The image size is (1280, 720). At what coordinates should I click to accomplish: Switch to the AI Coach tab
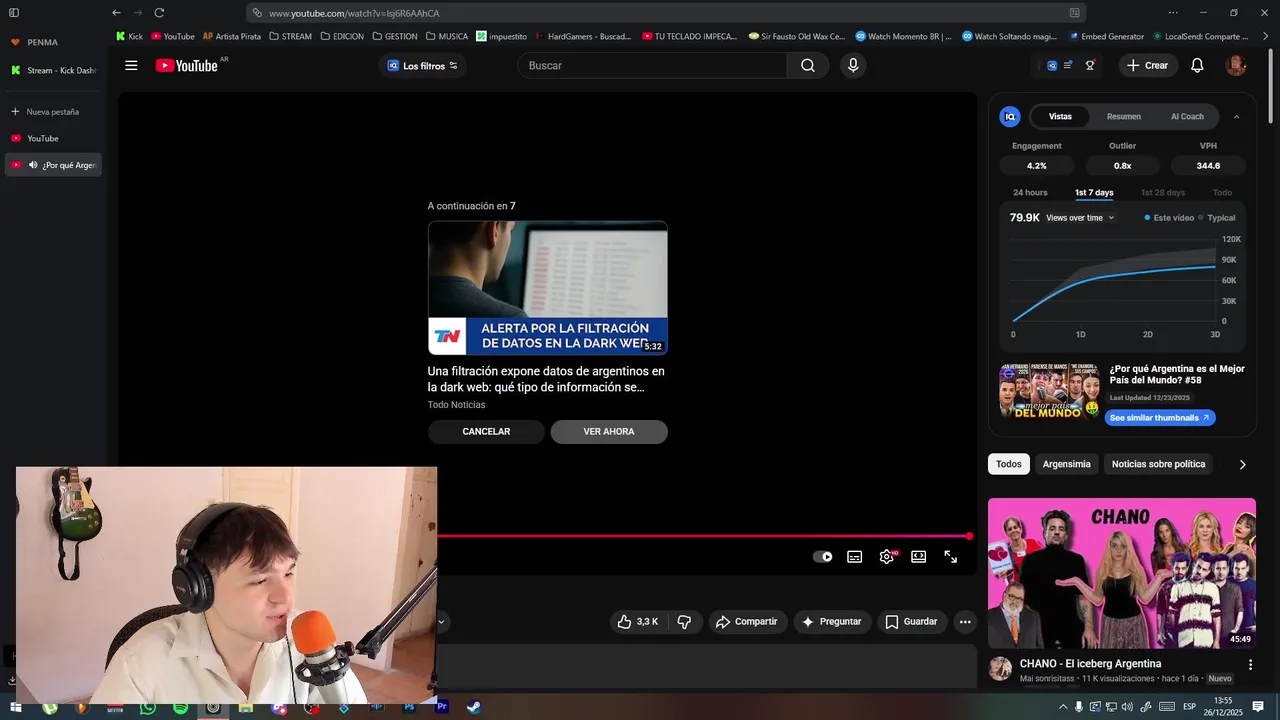click(x=1187, y=117)
